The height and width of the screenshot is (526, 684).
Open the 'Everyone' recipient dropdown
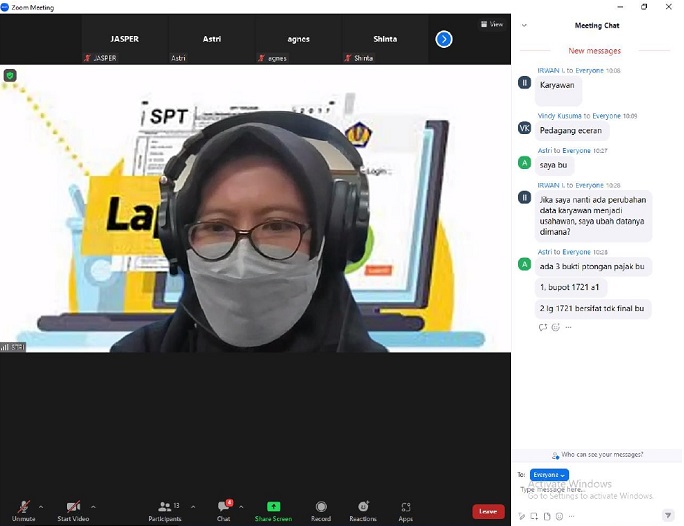[x=549, y=474]
